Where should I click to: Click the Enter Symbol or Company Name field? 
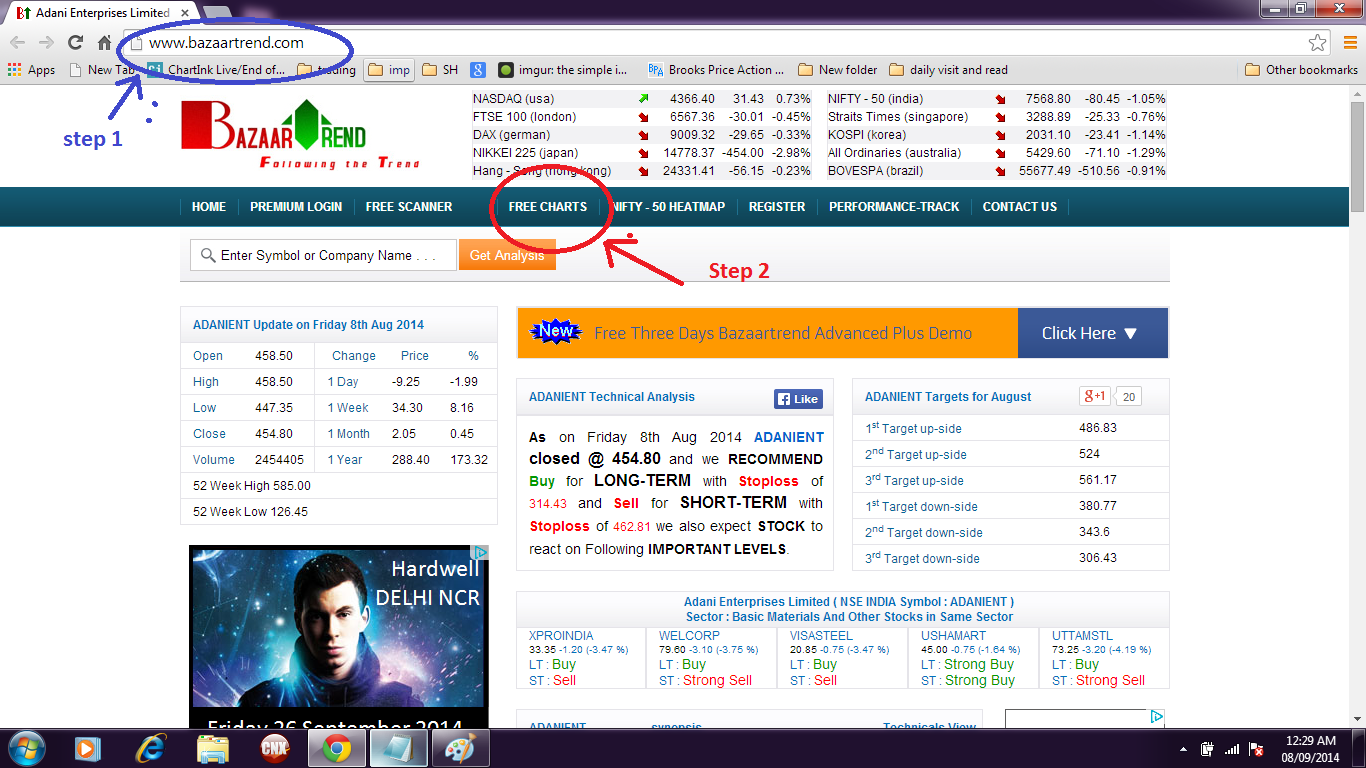[320, 255]
